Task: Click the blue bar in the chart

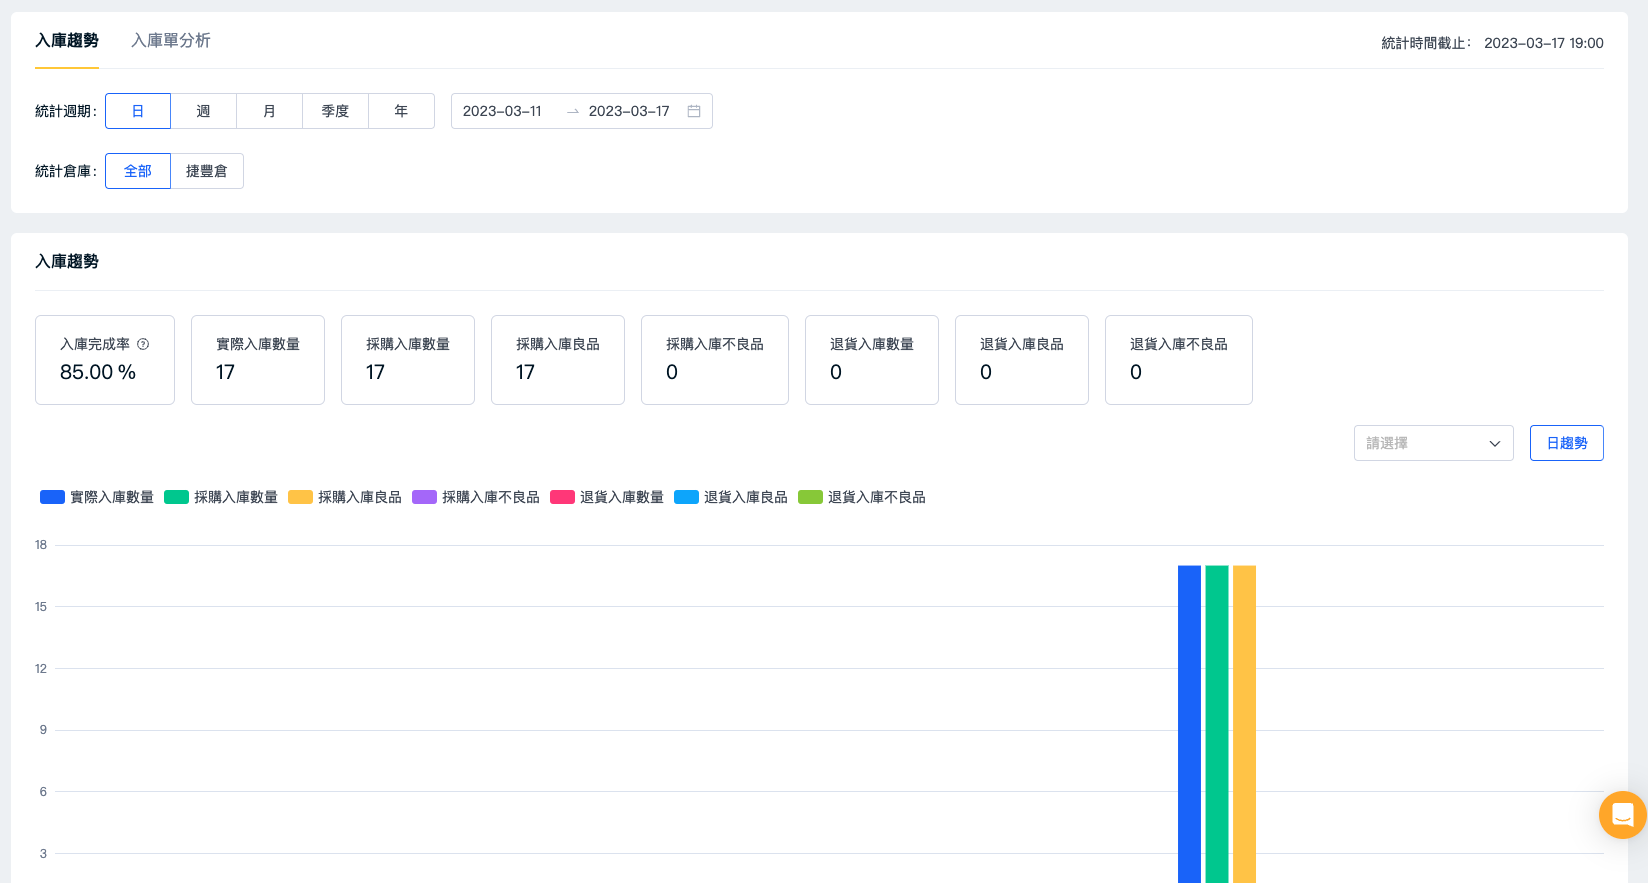Action: pos(1189,724)
